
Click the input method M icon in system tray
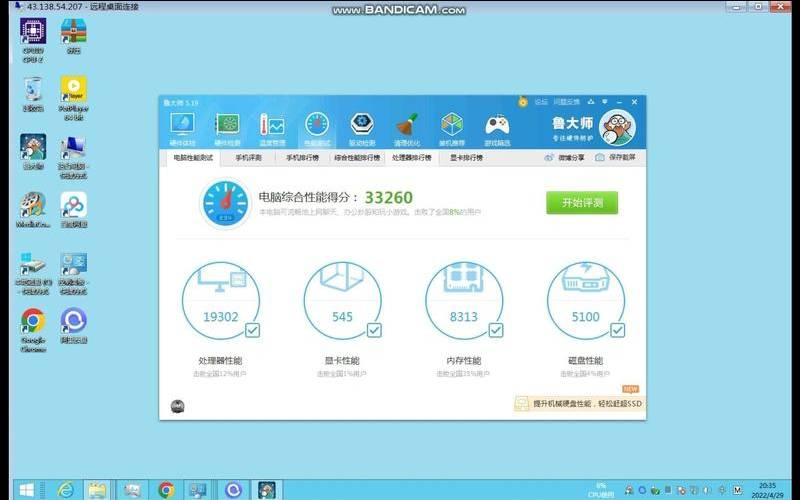click(737, 490)
